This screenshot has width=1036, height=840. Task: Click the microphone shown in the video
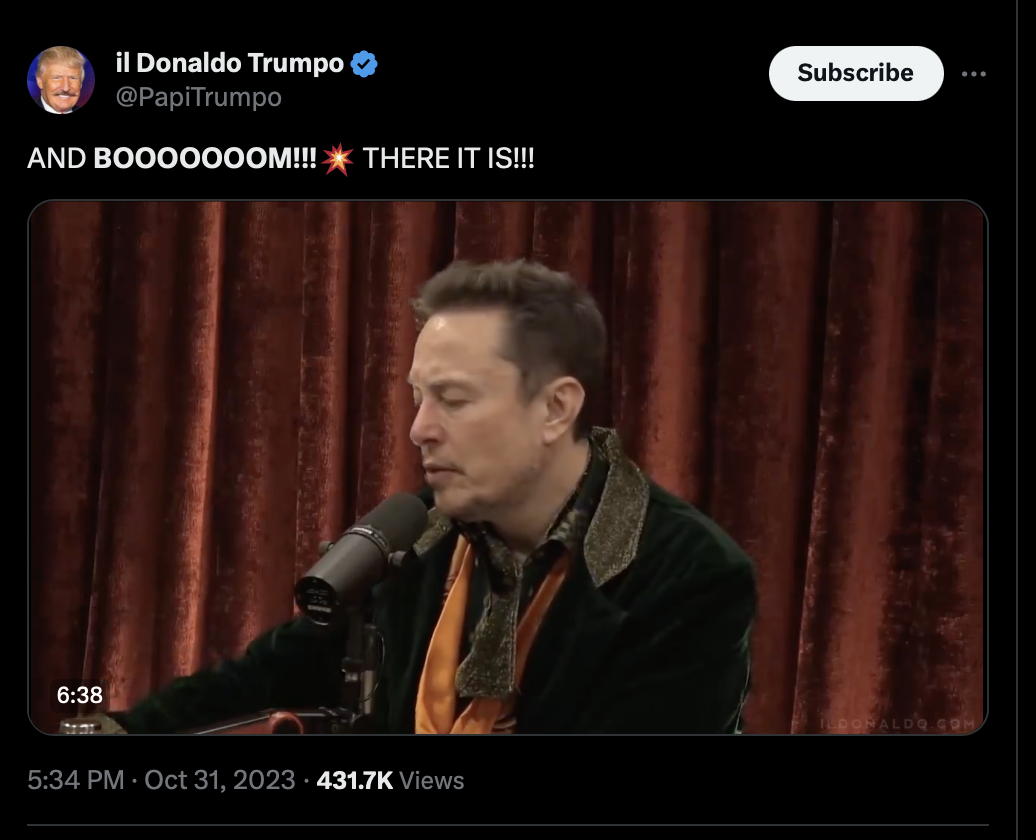[361, 555]
